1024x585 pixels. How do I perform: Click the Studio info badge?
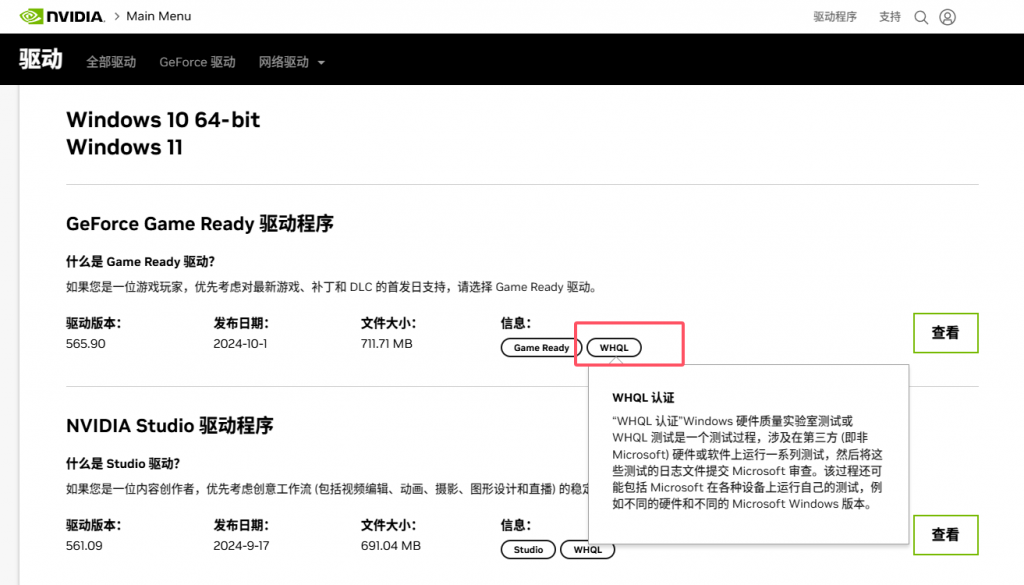(528, 550)
